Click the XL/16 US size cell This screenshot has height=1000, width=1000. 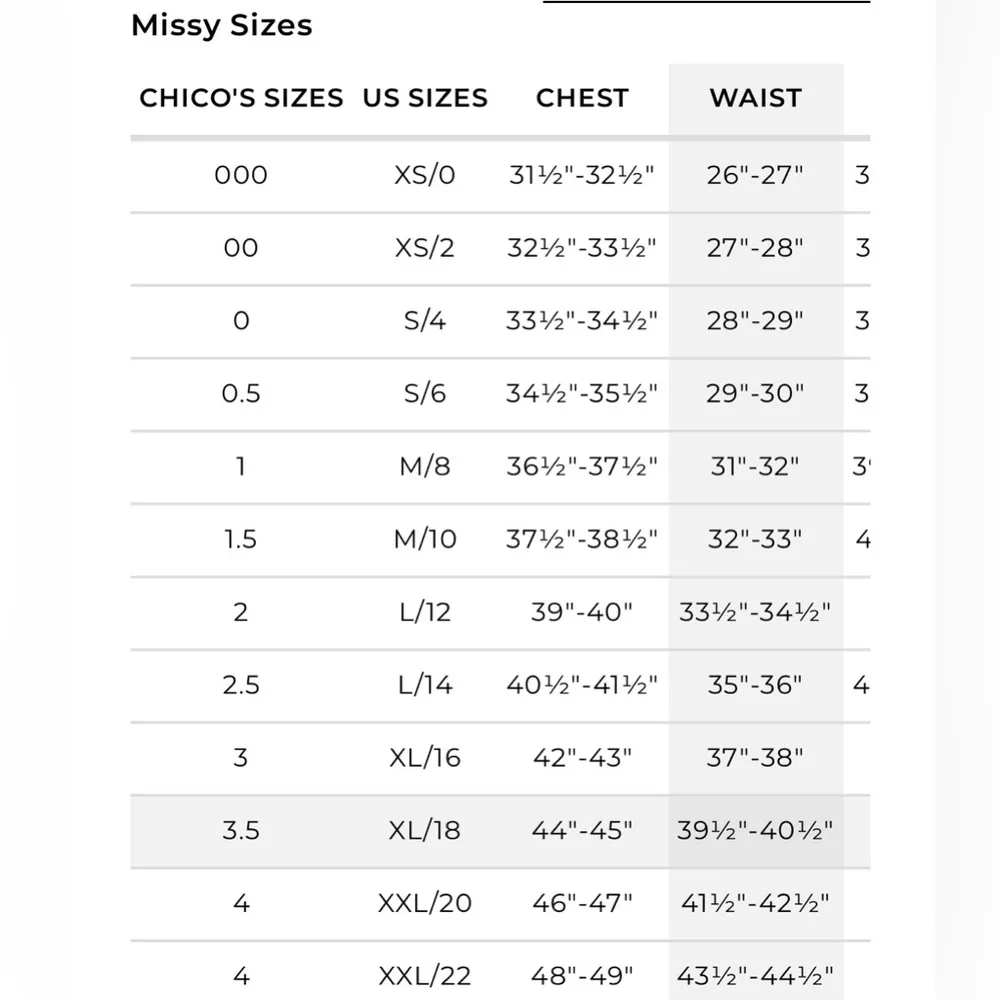pyautogui.click(x=425, y=758)
